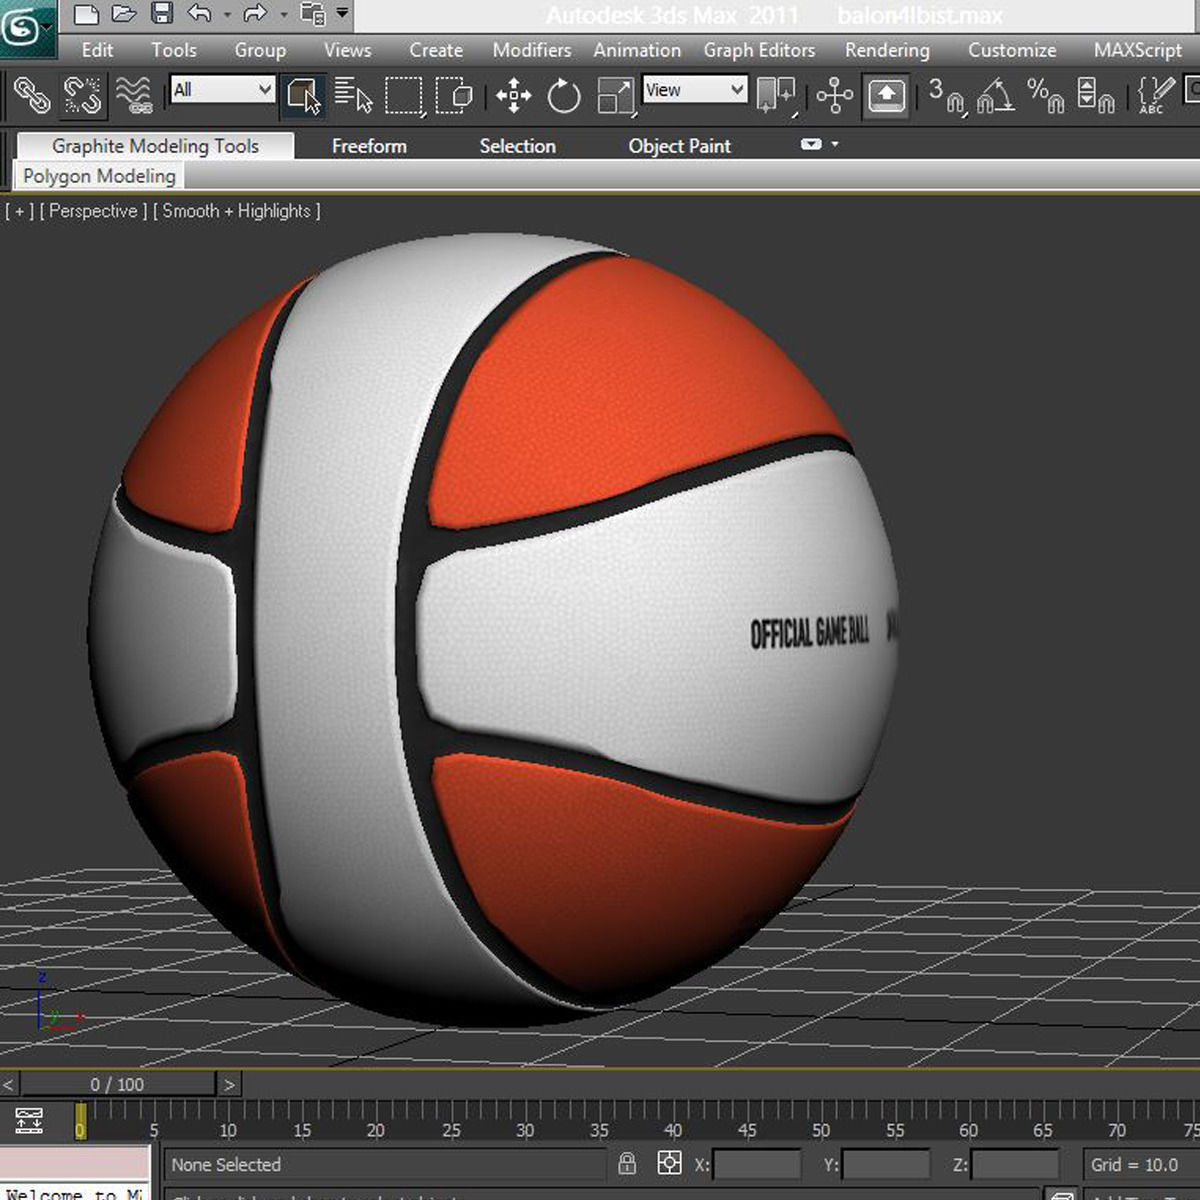Choose the Rectangular Selection Region tool
The width and height of the screenshot is (1200, 1200).
[x=404, y=96]
